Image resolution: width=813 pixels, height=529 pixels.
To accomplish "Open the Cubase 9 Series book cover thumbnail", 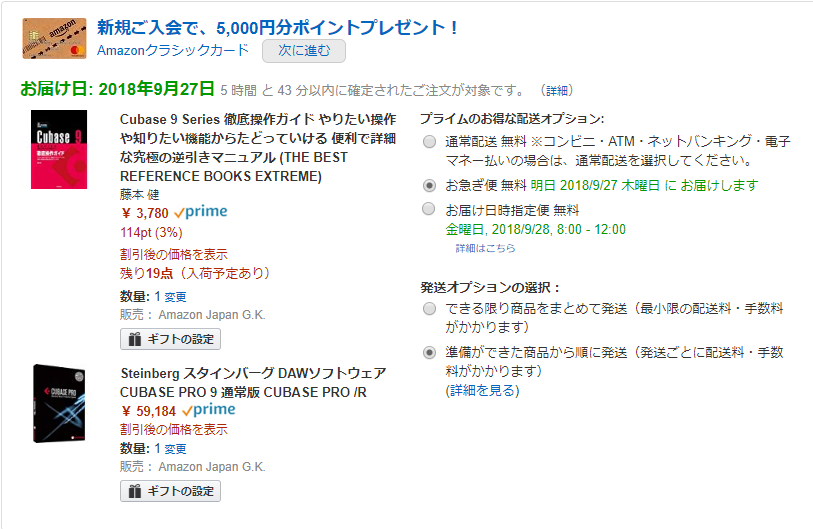I will tap(59, 149).
